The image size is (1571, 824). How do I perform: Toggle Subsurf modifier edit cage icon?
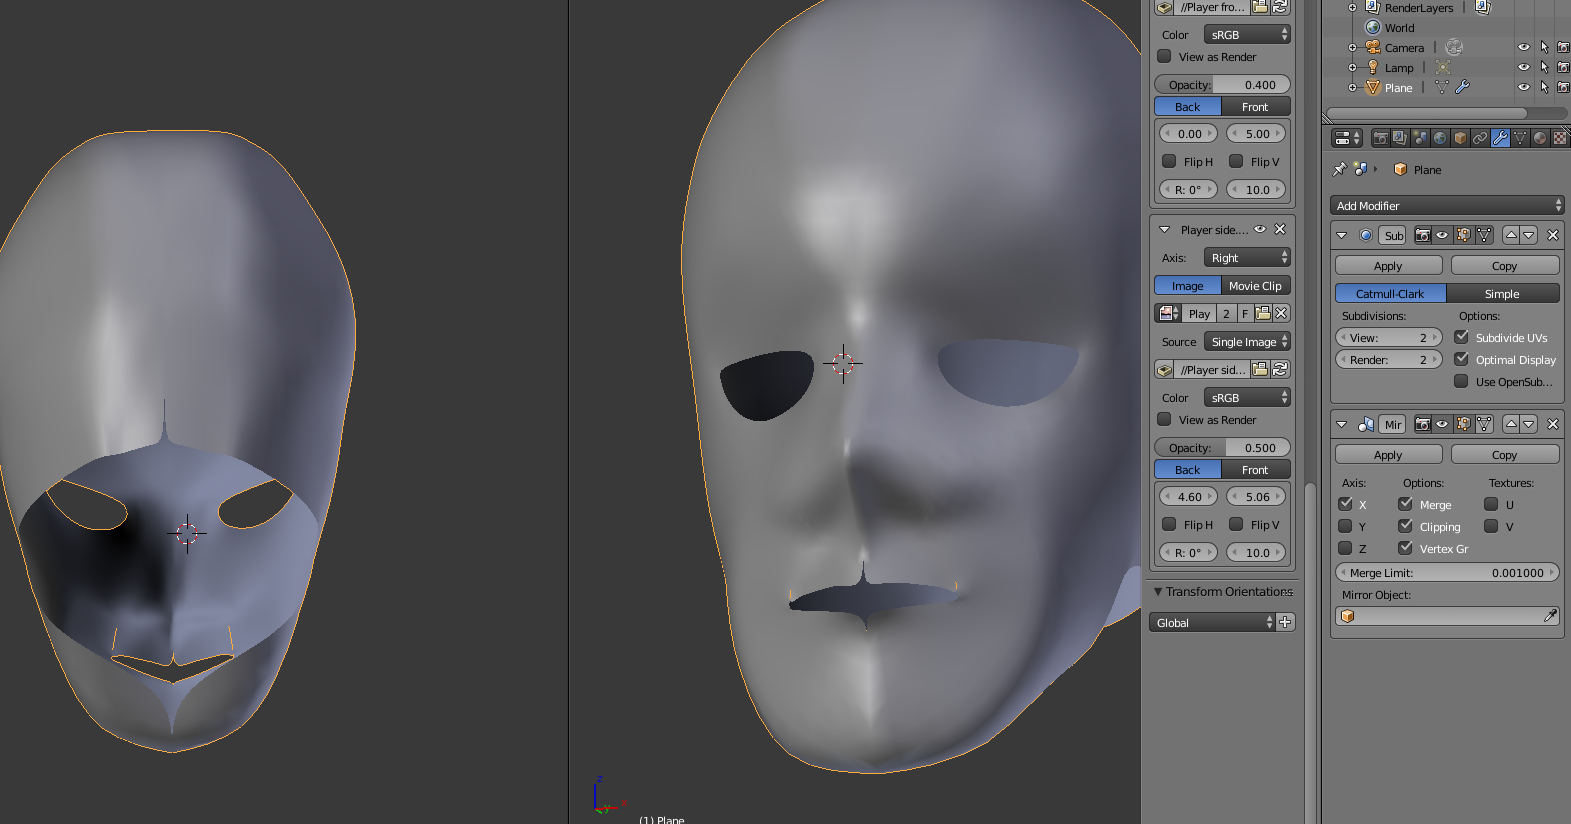click(1485, 235)
